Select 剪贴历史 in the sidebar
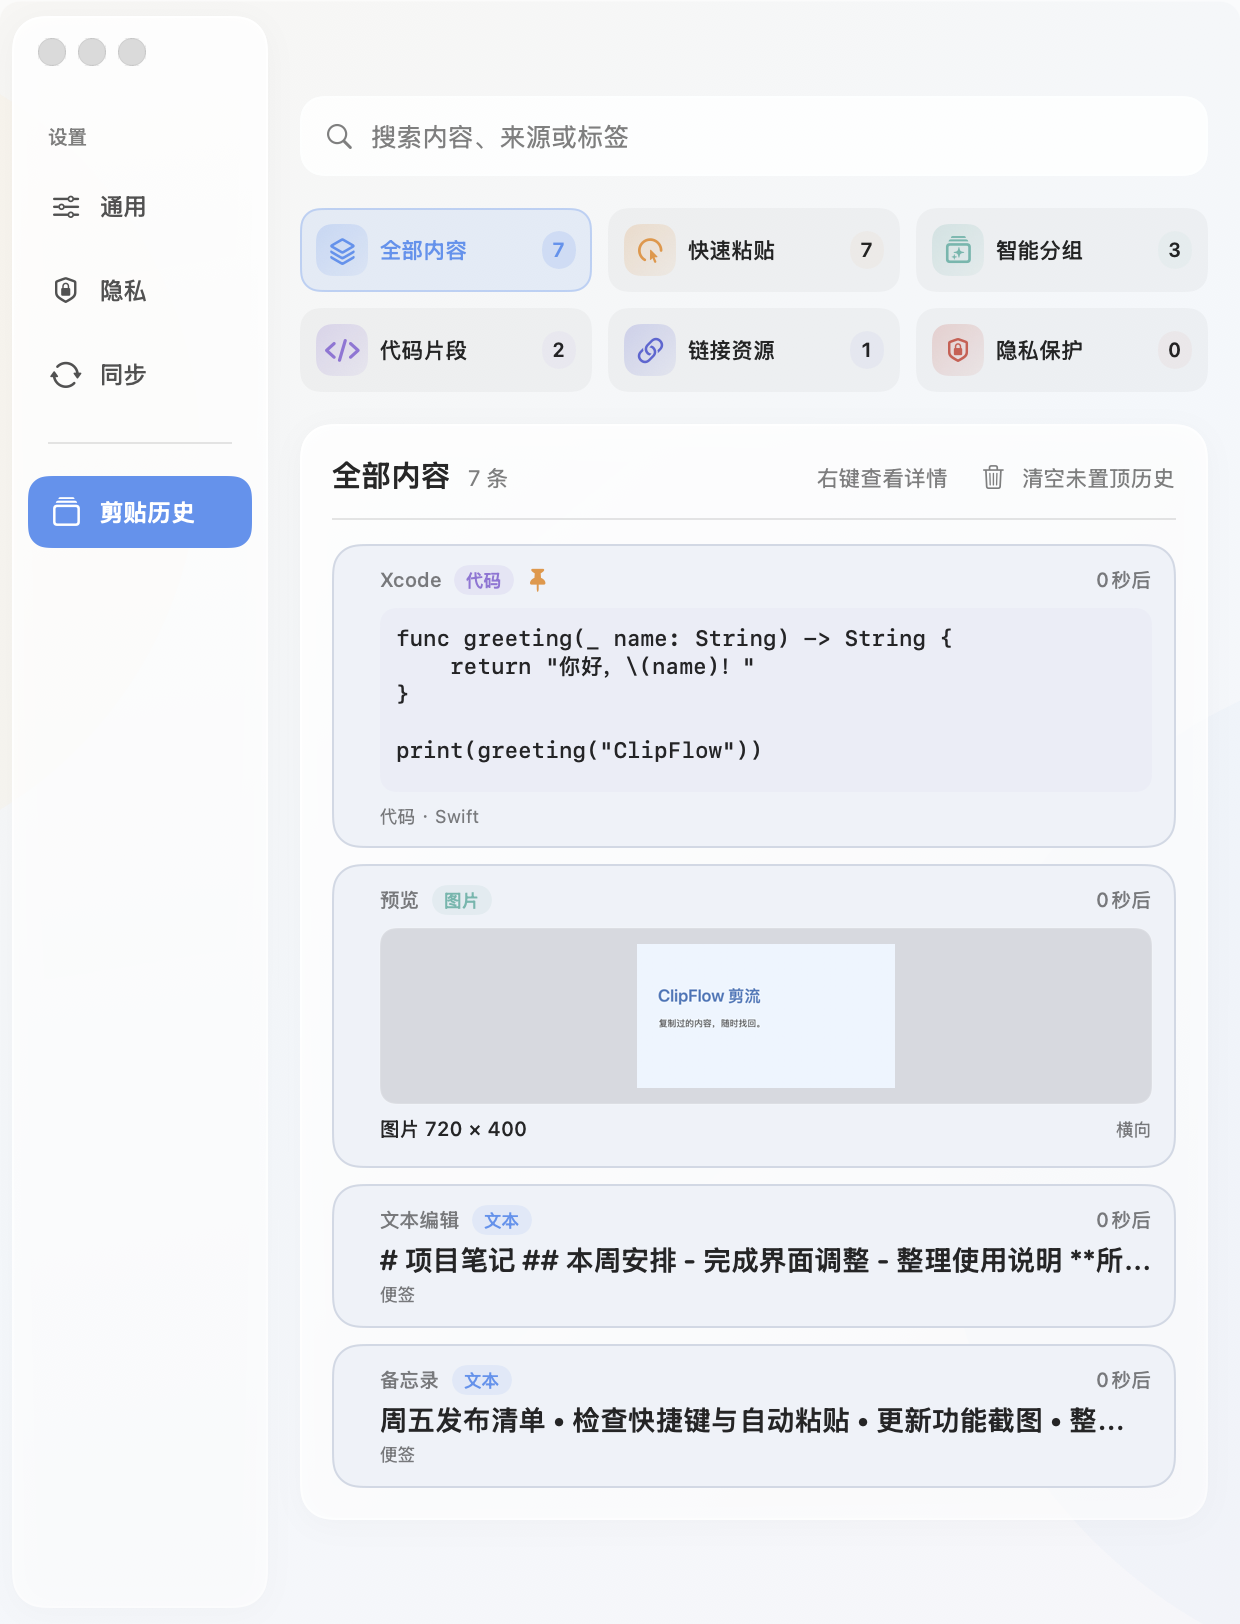The image size is (1240, 1624). pyautogui.click(x=140, y=512)
